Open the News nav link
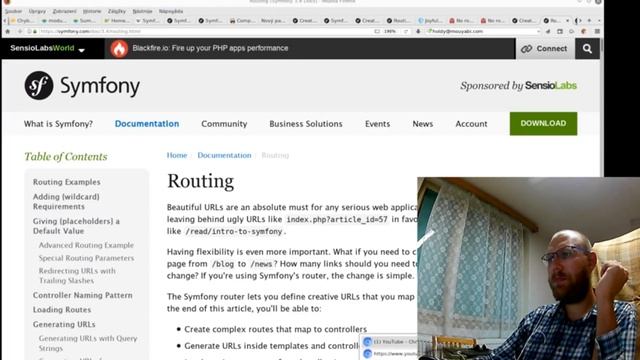 click(423, 124)
